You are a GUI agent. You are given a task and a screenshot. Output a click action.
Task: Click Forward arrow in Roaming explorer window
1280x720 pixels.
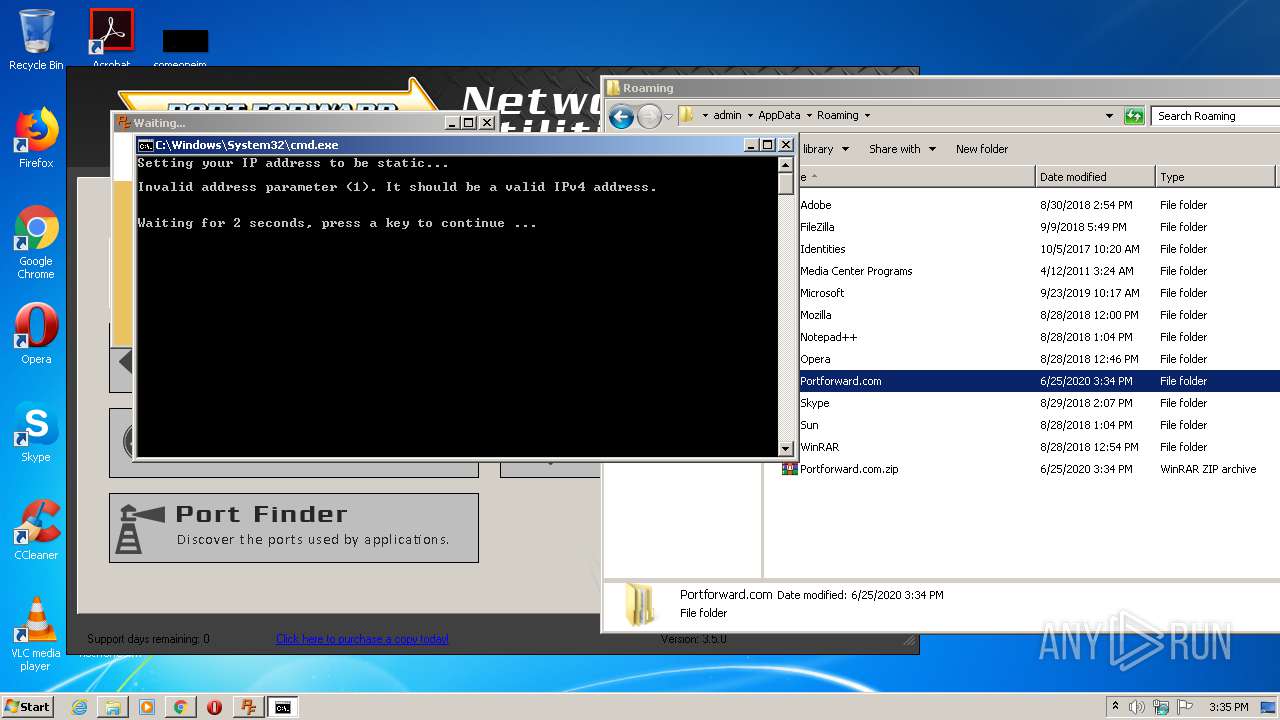tap(649, 116)
